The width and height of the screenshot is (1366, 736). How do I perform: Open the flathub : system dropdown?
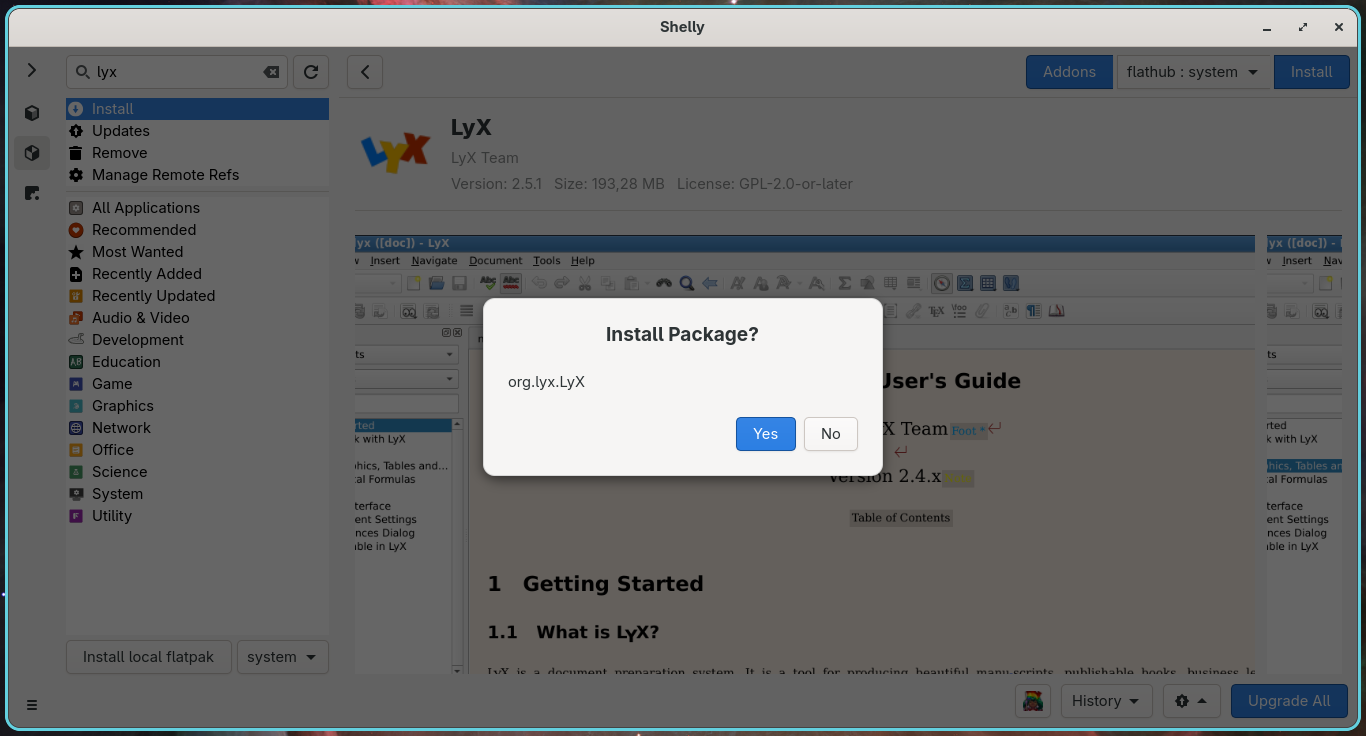tap(1193, 72)
